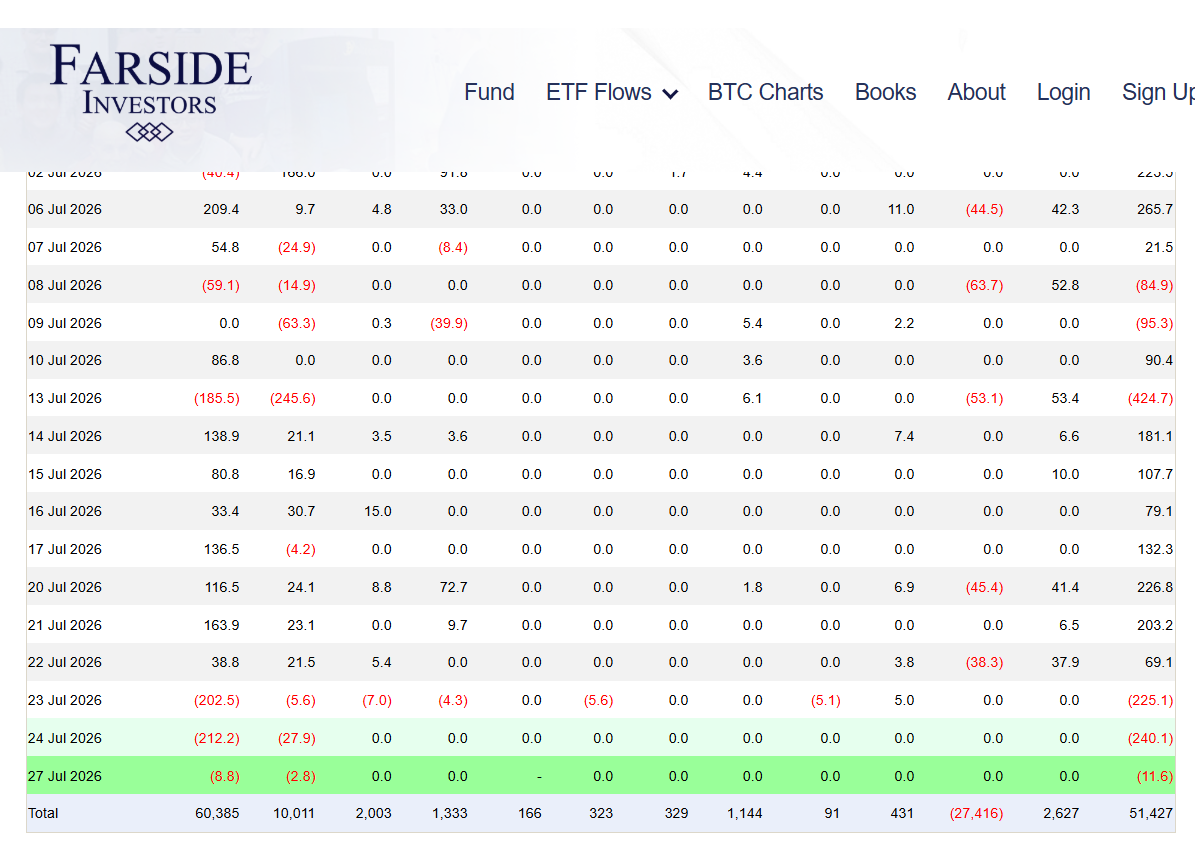Go to BTC Charts

pos(765,92)
